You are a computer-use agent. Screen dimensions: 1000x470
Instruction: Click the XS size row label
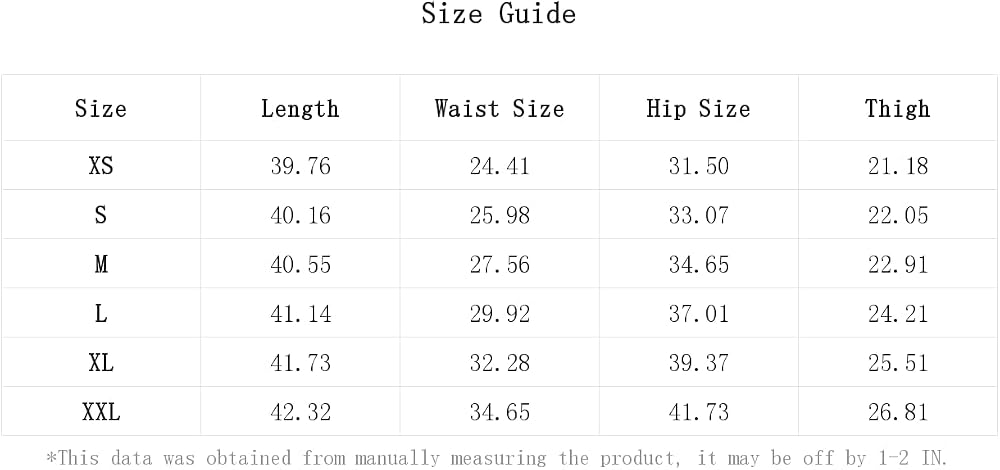pos(101,166)
